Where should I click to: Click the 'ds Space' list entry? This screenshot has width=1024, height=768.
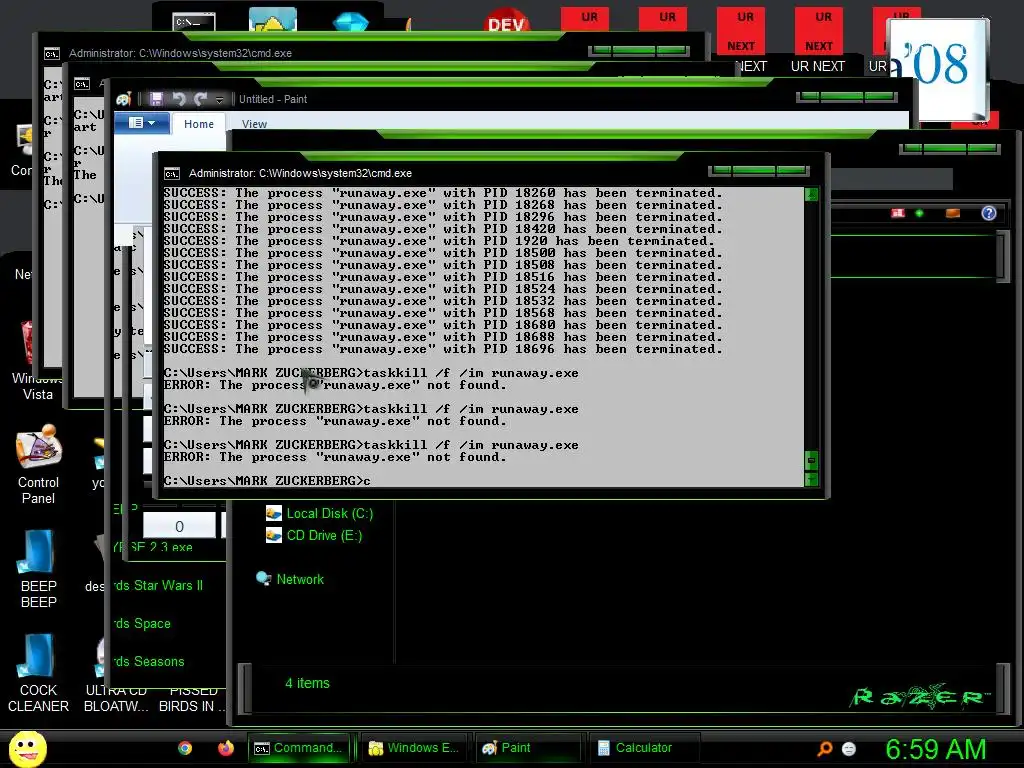pos(142,624)
